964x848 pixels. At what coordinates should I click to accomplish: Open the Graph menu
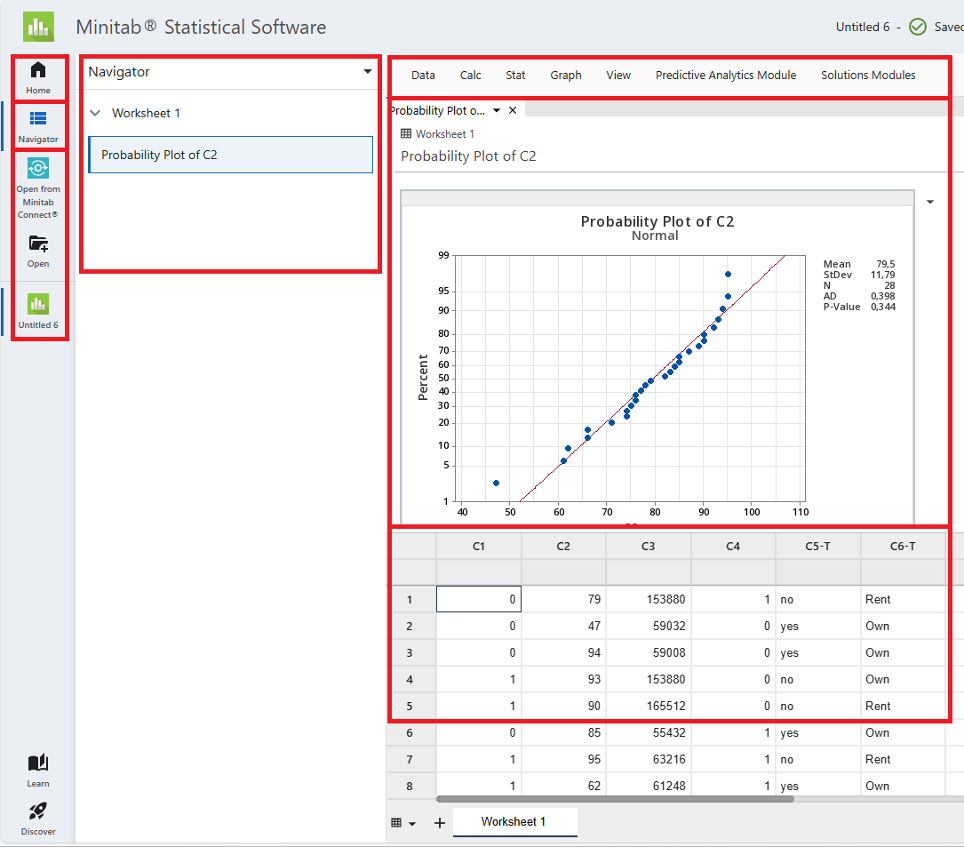[x=565, y=75]
